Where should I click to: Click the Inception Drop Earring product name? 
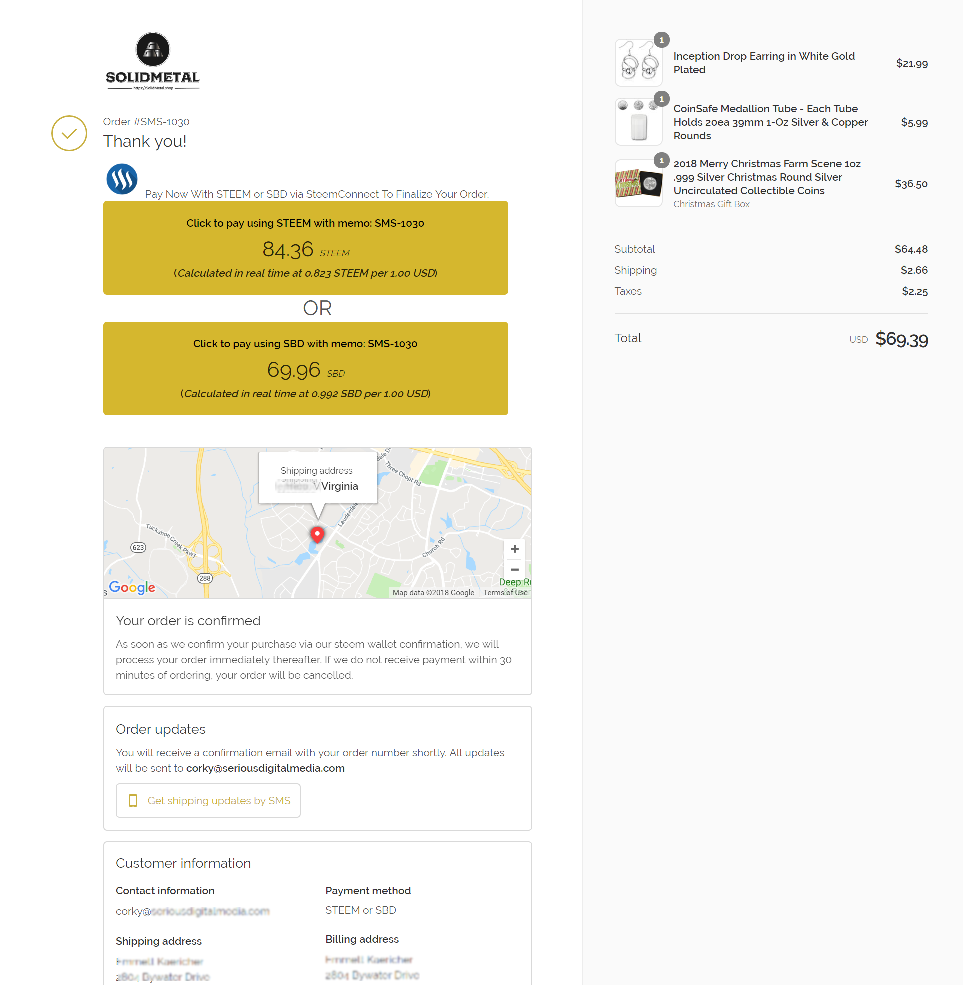(764, 63)
